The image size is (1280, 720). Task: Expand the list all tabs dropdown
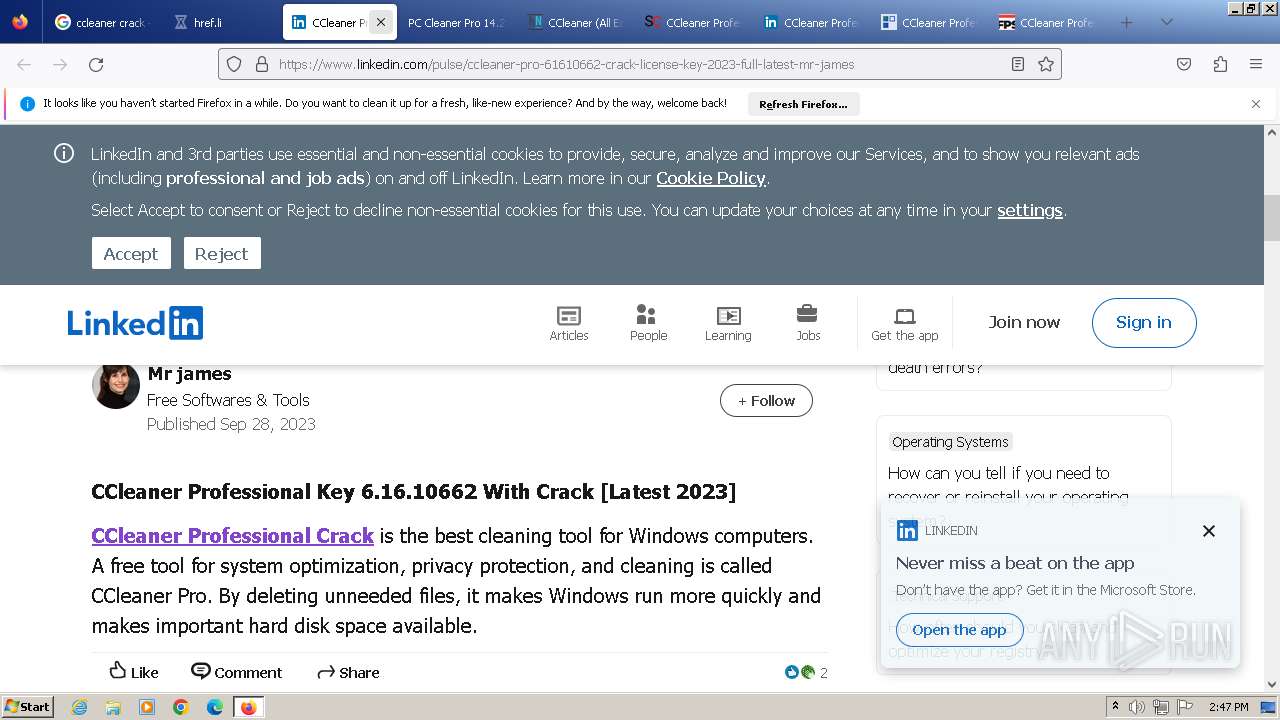(1166, 22)
